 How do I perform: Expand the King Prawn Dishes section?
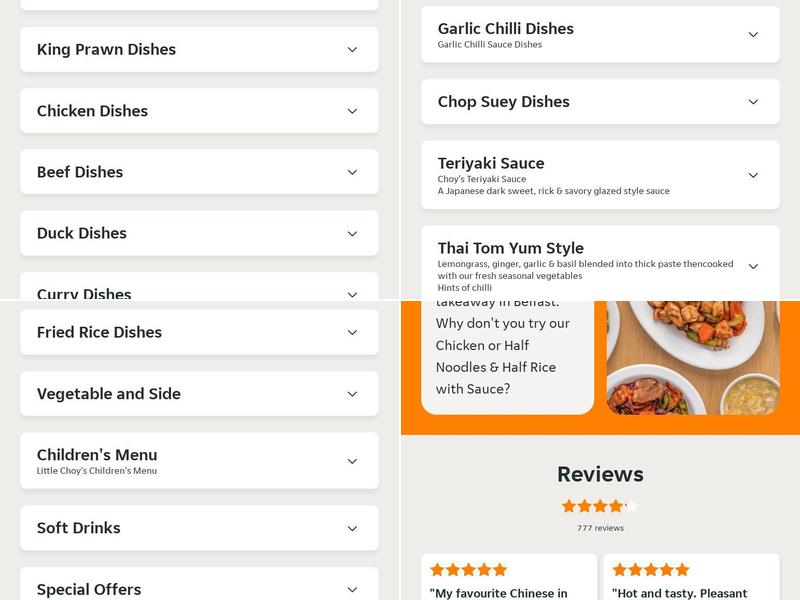(x=199, y=49)
